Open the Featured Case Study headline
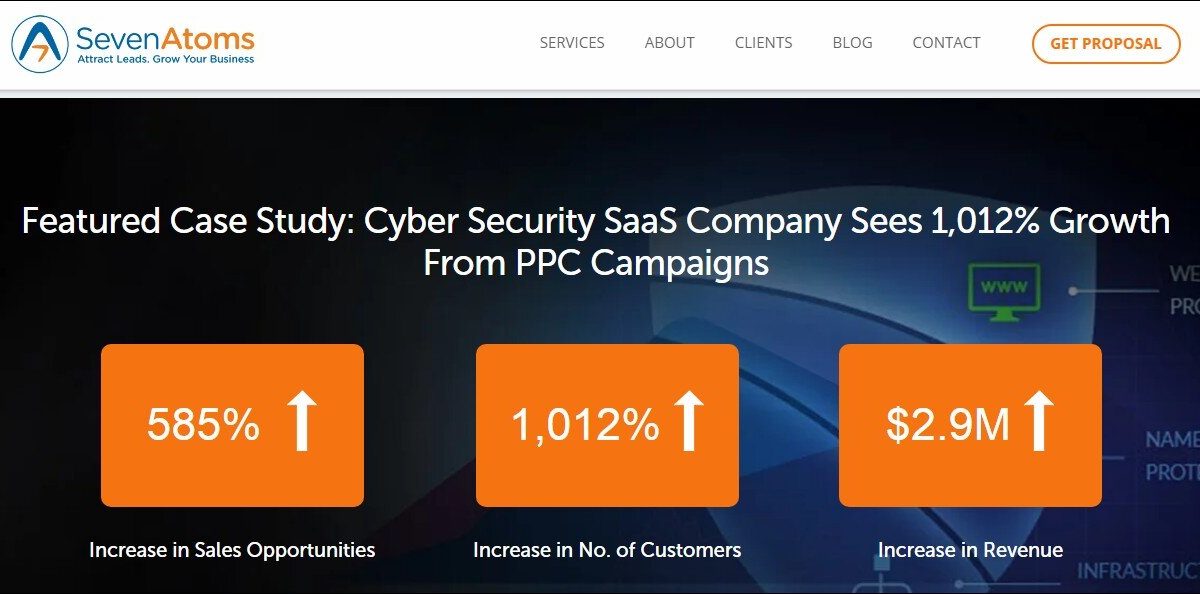The image size is (1200, 594). tap(596, 241)
